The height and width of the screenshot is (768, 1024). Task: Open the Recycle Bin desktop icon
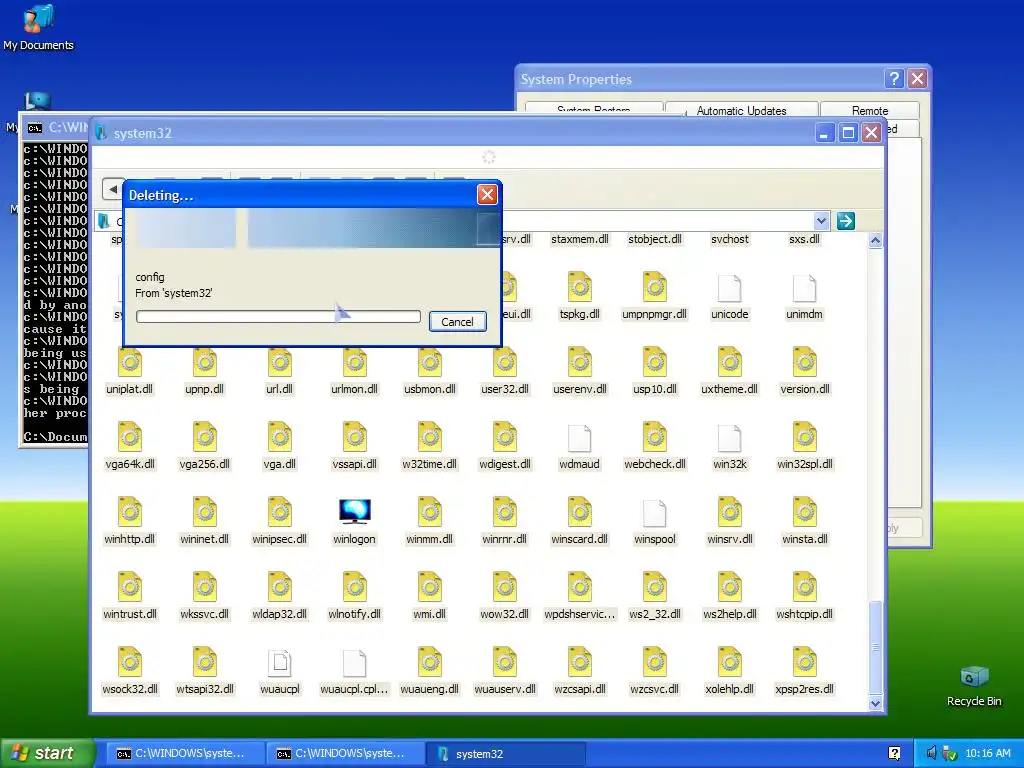click(x=974, y=685)
